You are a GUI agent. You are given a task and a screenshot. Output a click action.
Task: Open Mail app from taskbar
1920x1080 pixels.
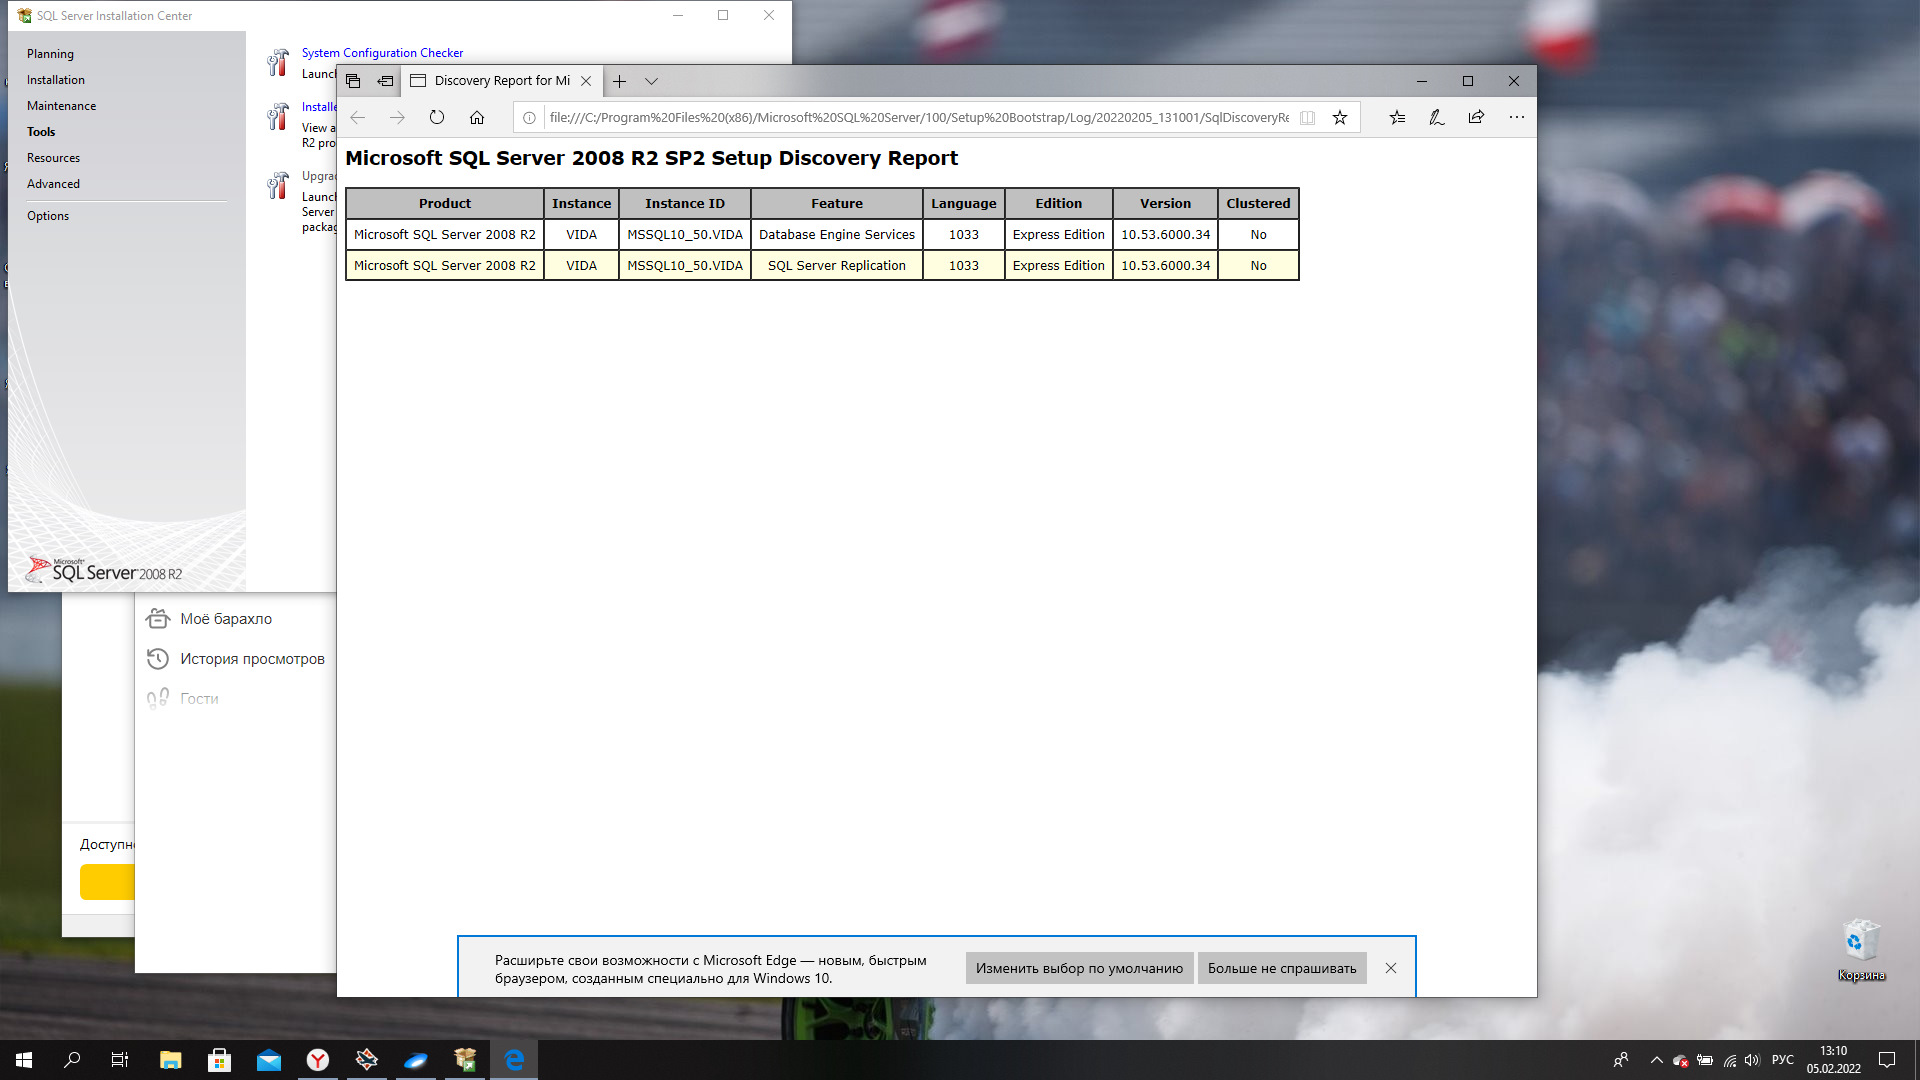click(269, 1060)
